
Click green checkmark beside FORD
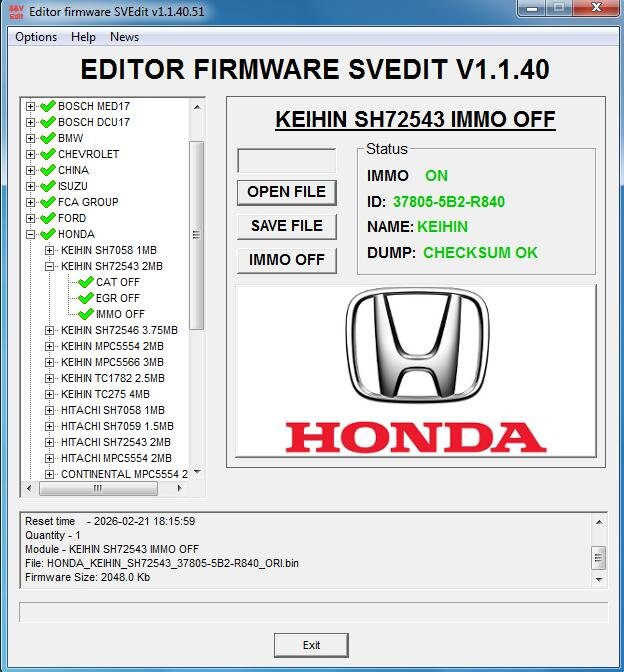click(48, 218)
